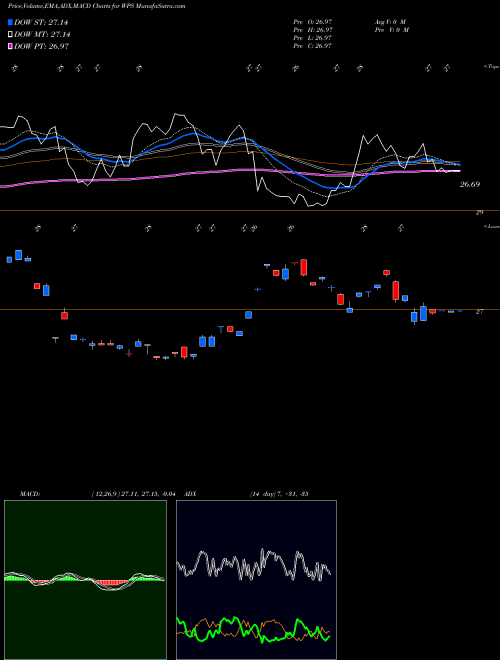Click the 'Avg V: 0 M' value
Viewport: 500px width, 660px height.
click(389, 22)
